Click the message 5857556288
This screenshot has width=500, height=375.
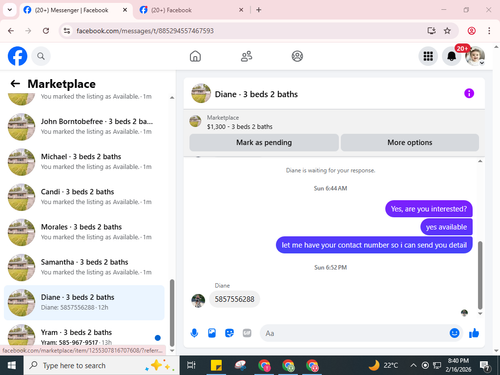click(234, 299)
